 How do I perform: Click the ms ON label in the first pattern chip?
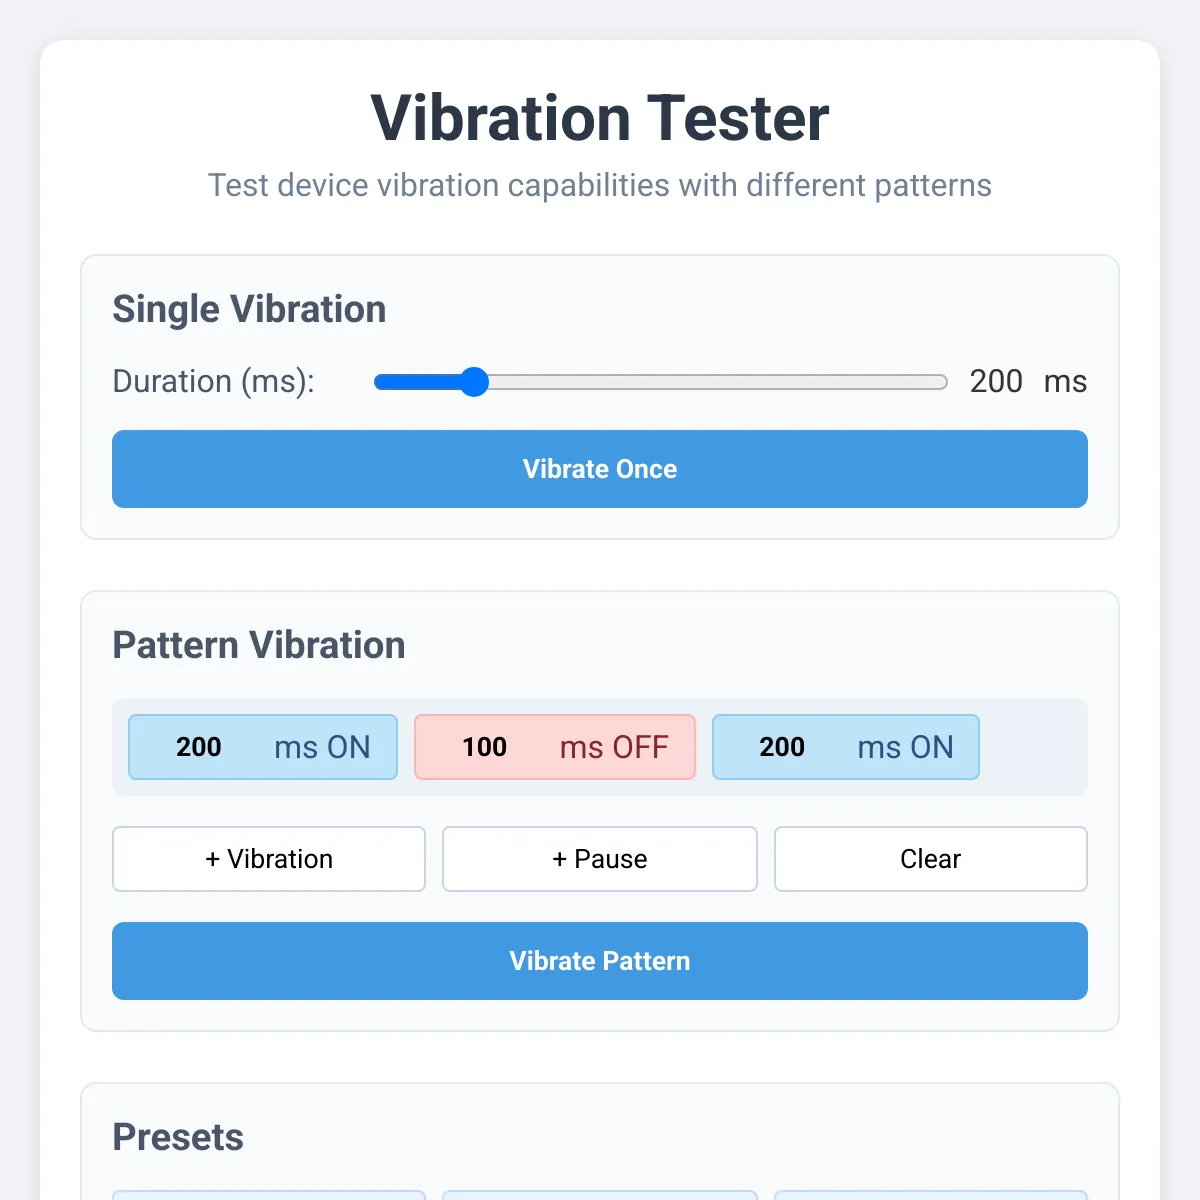click(x=322, y=747)
